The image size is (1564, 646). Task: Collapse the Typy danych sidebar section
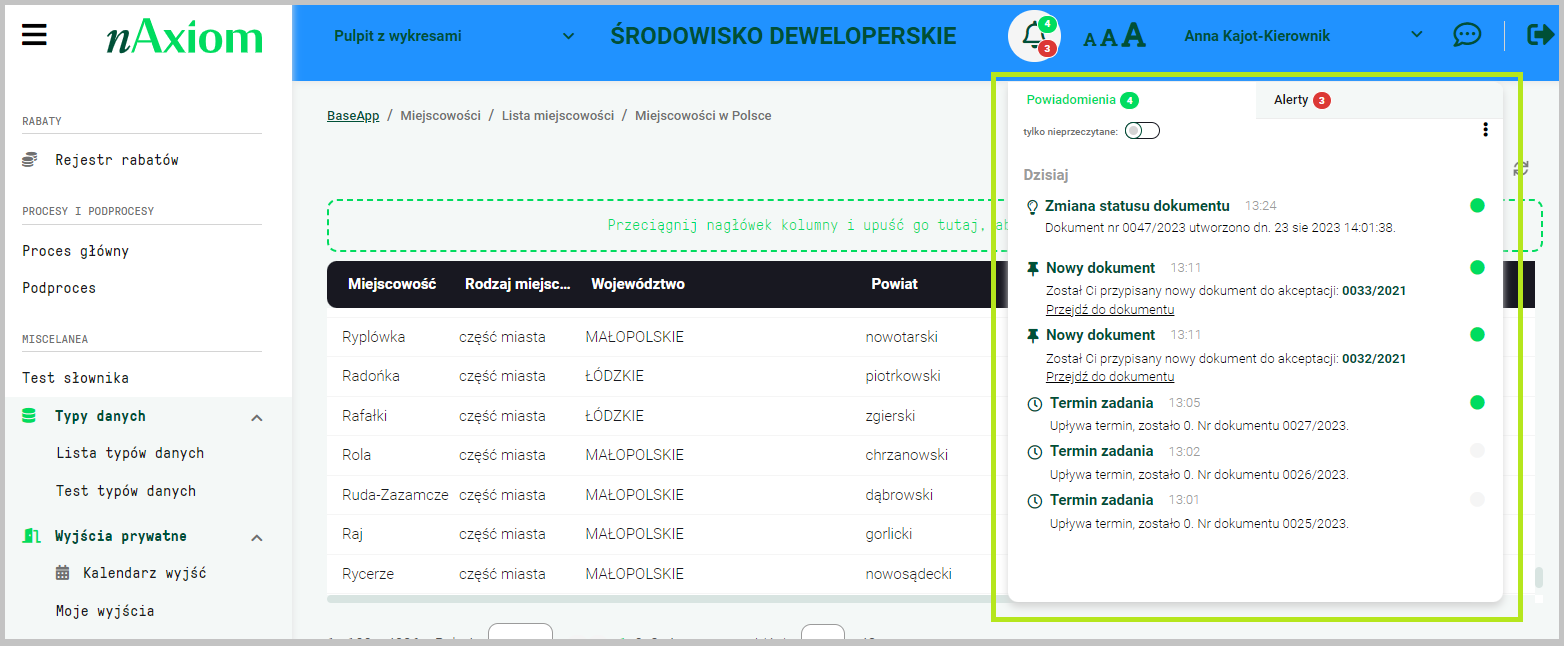[256, 417]
